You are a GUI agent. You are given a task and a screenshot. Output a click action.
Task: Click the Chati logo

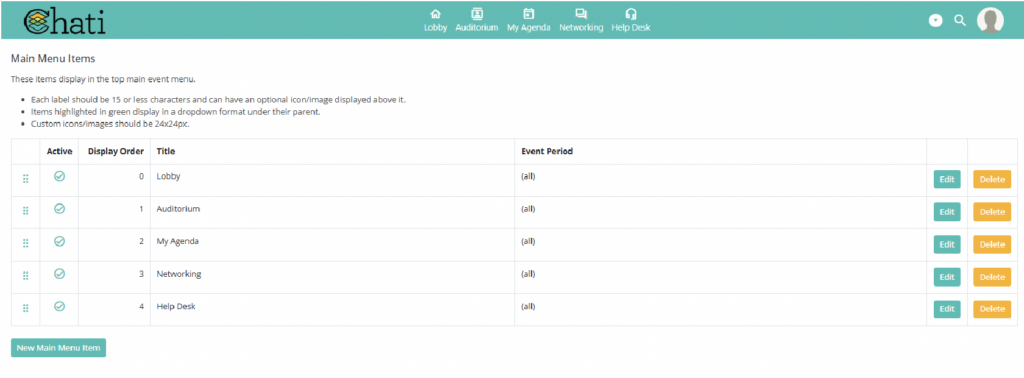pyautogui.click(x=64, y=21)
